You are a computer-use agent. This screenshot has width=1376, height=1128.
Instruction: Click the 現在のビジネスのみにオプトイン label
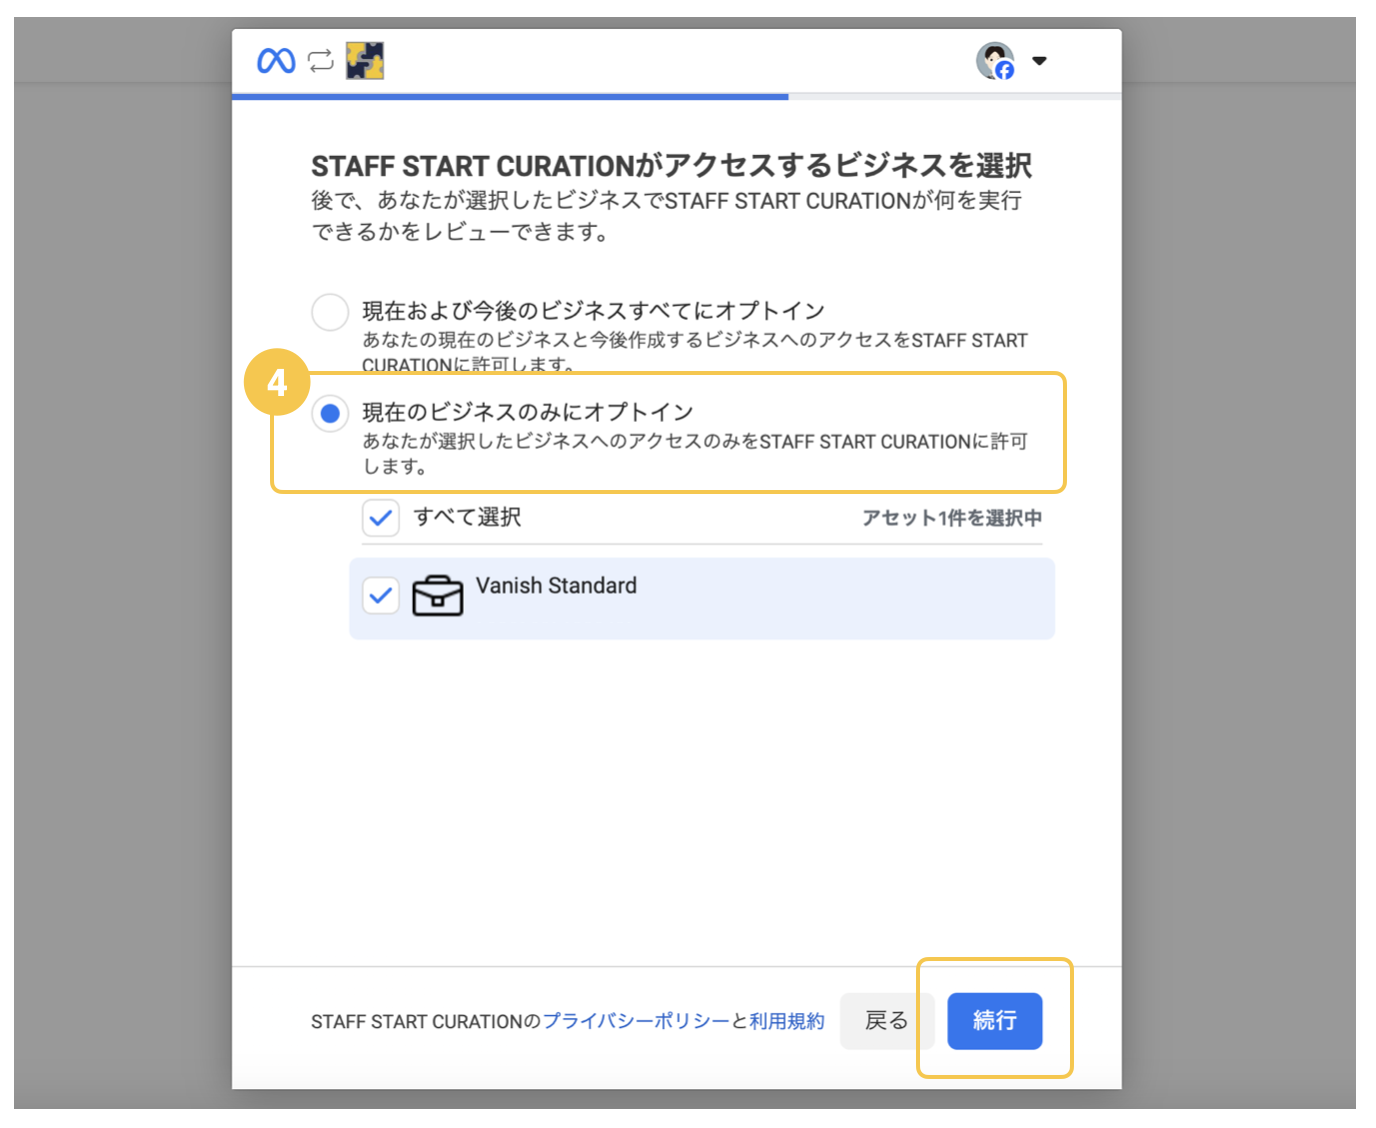(528, 412)
